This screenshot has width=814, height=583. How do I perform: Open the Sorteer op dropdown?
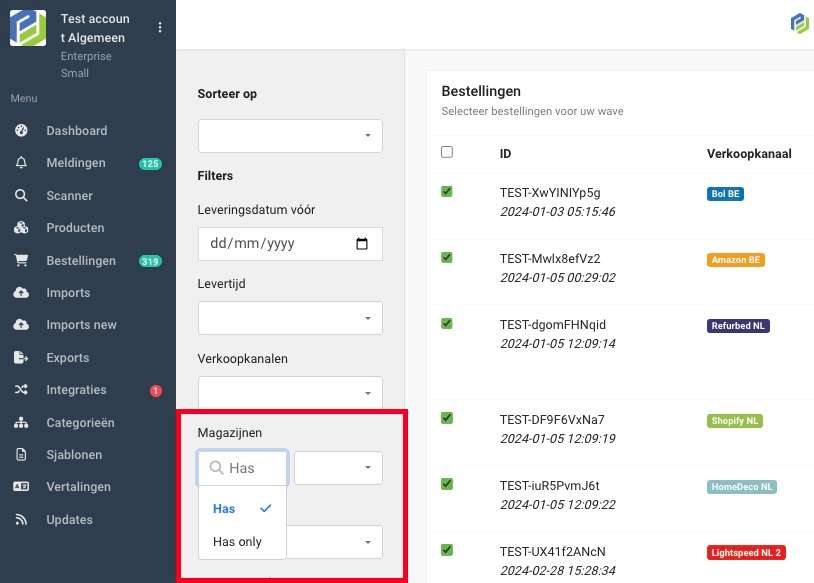pyautogui.click(x=290, y=135)
